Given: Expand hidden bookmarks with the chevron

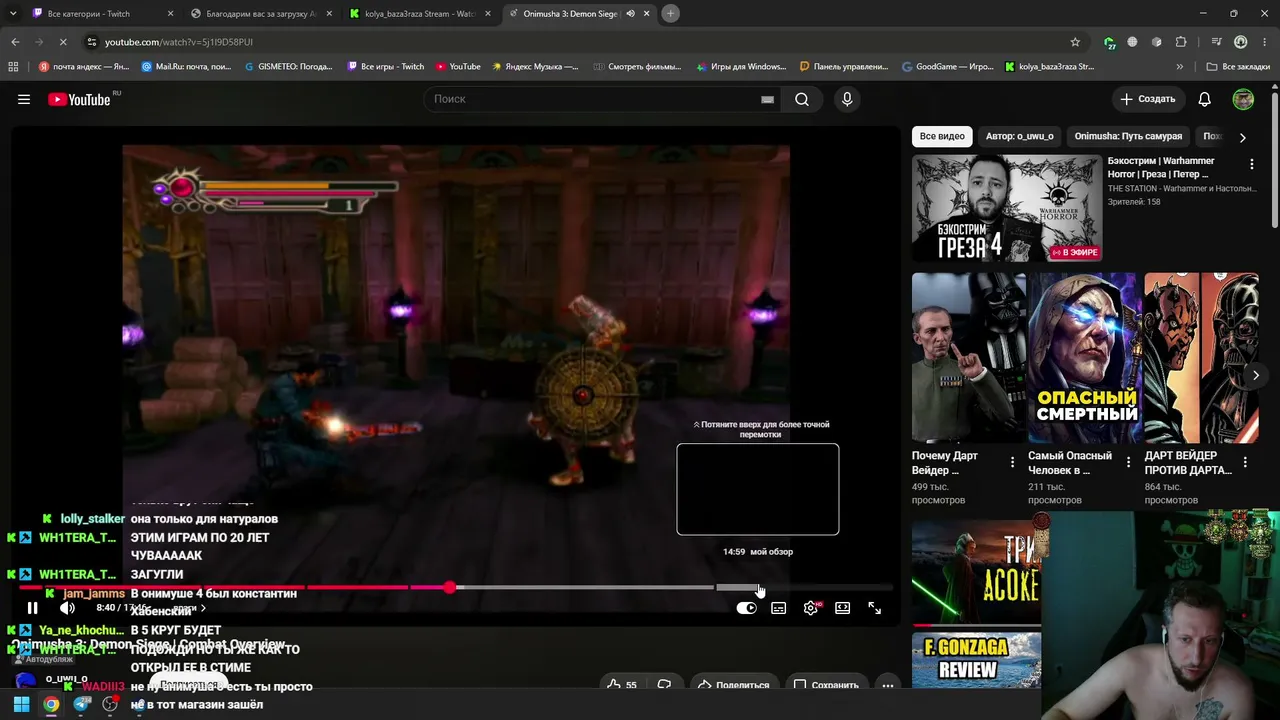Looking at the screenshot, I should (1180, 67).
